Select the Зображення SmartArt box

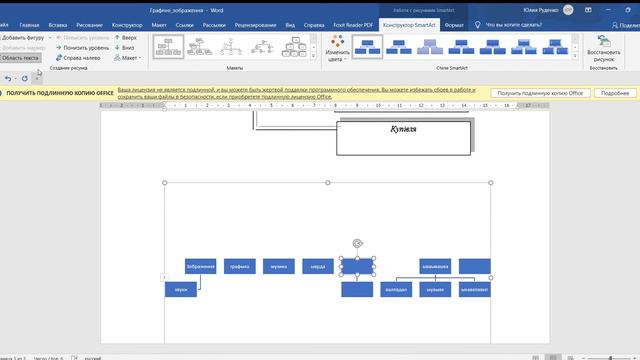pyautogui.click(x=200, y=267)
